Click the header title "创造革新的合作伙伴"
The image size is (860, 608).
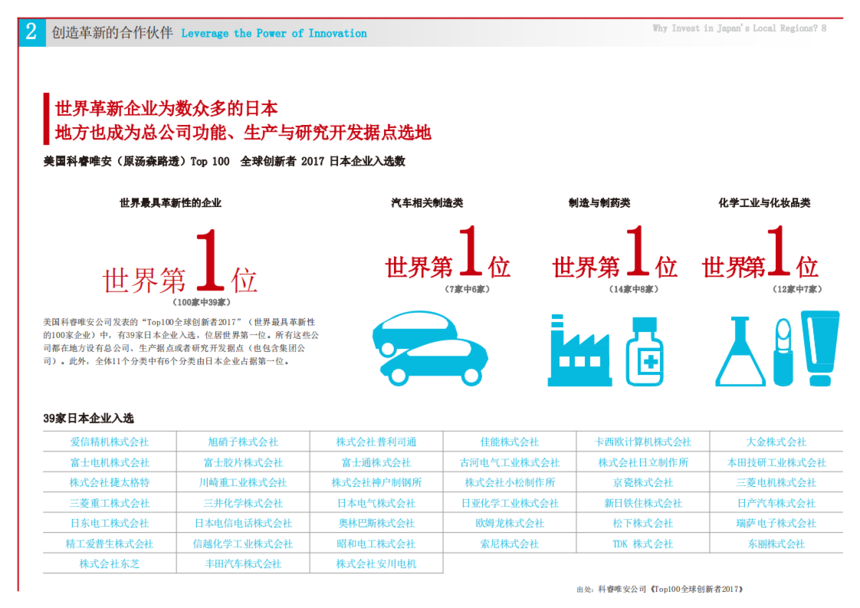point(112,33)
